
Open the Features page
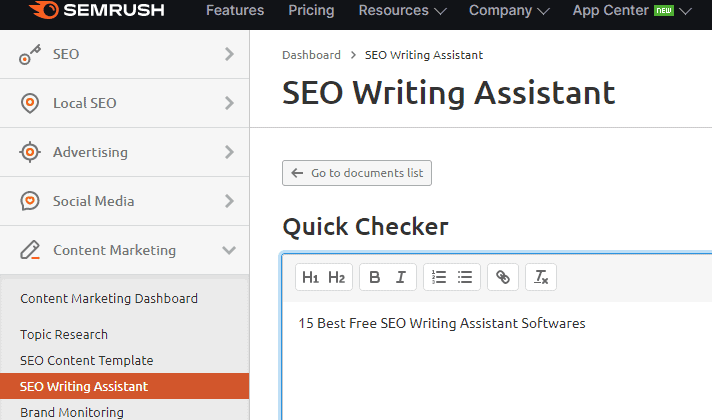pos(235,10)
